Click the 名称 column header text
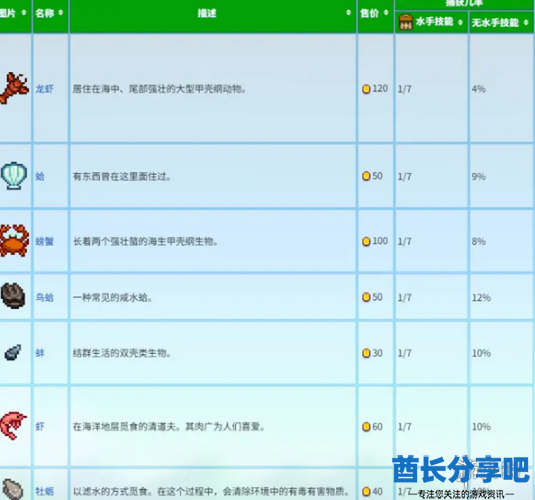 pos(45,13)
